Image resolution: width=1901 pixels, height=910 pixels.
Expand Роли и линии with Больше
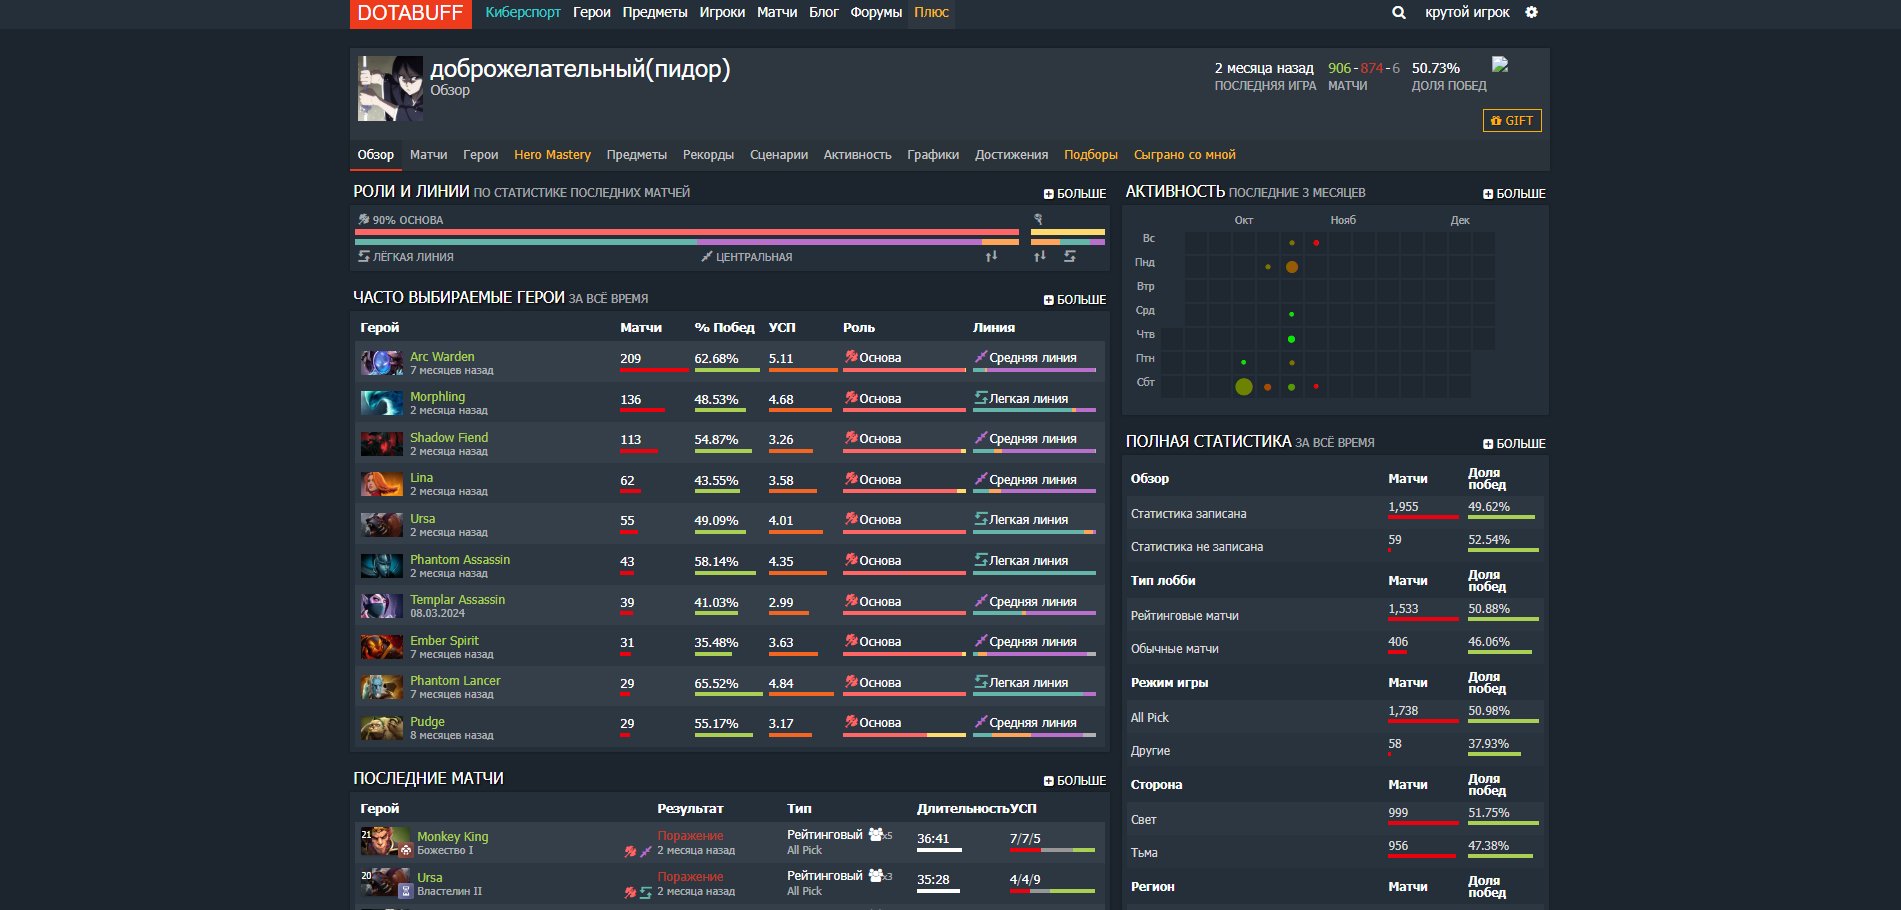[x=1075, y=194]
